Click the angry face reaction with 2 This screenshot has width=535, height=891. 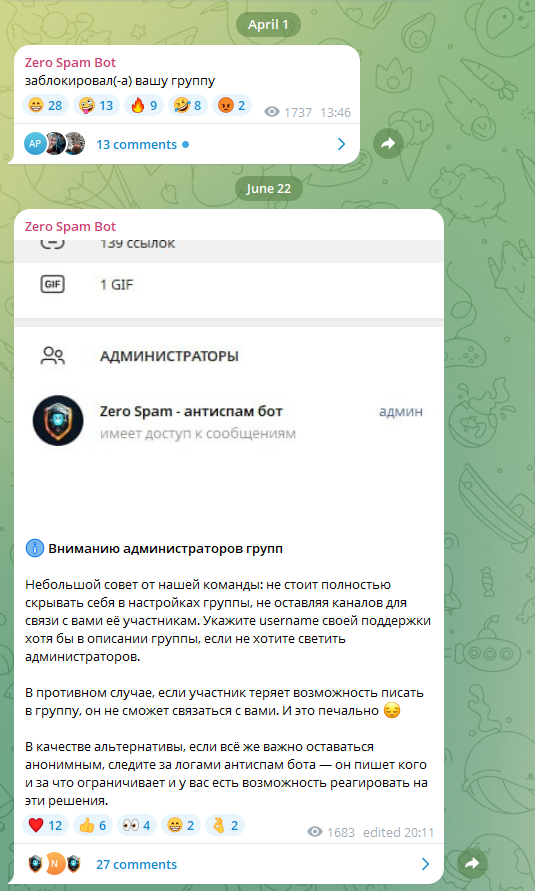point(232,106)
